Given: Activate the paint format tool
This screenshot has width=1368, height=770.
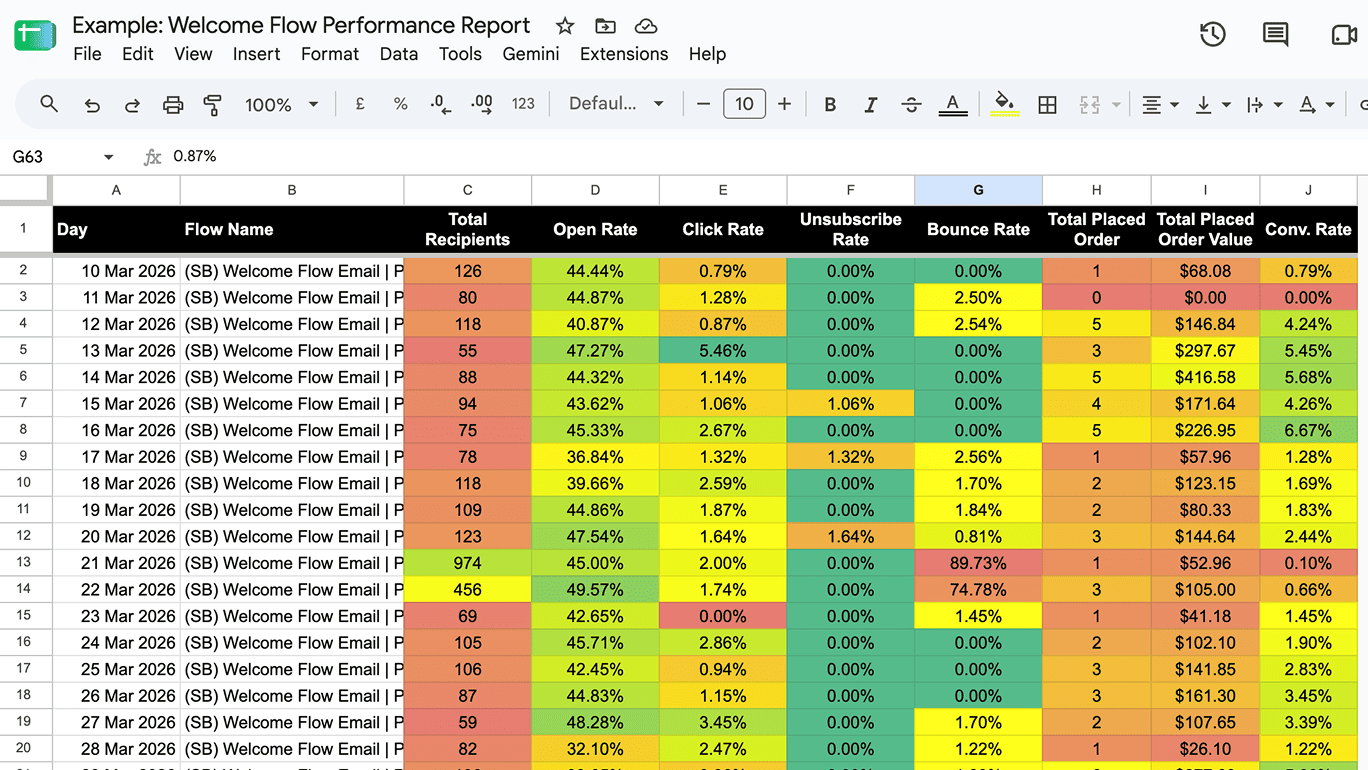Looking at the screenshot, I should tap(212, 104).
